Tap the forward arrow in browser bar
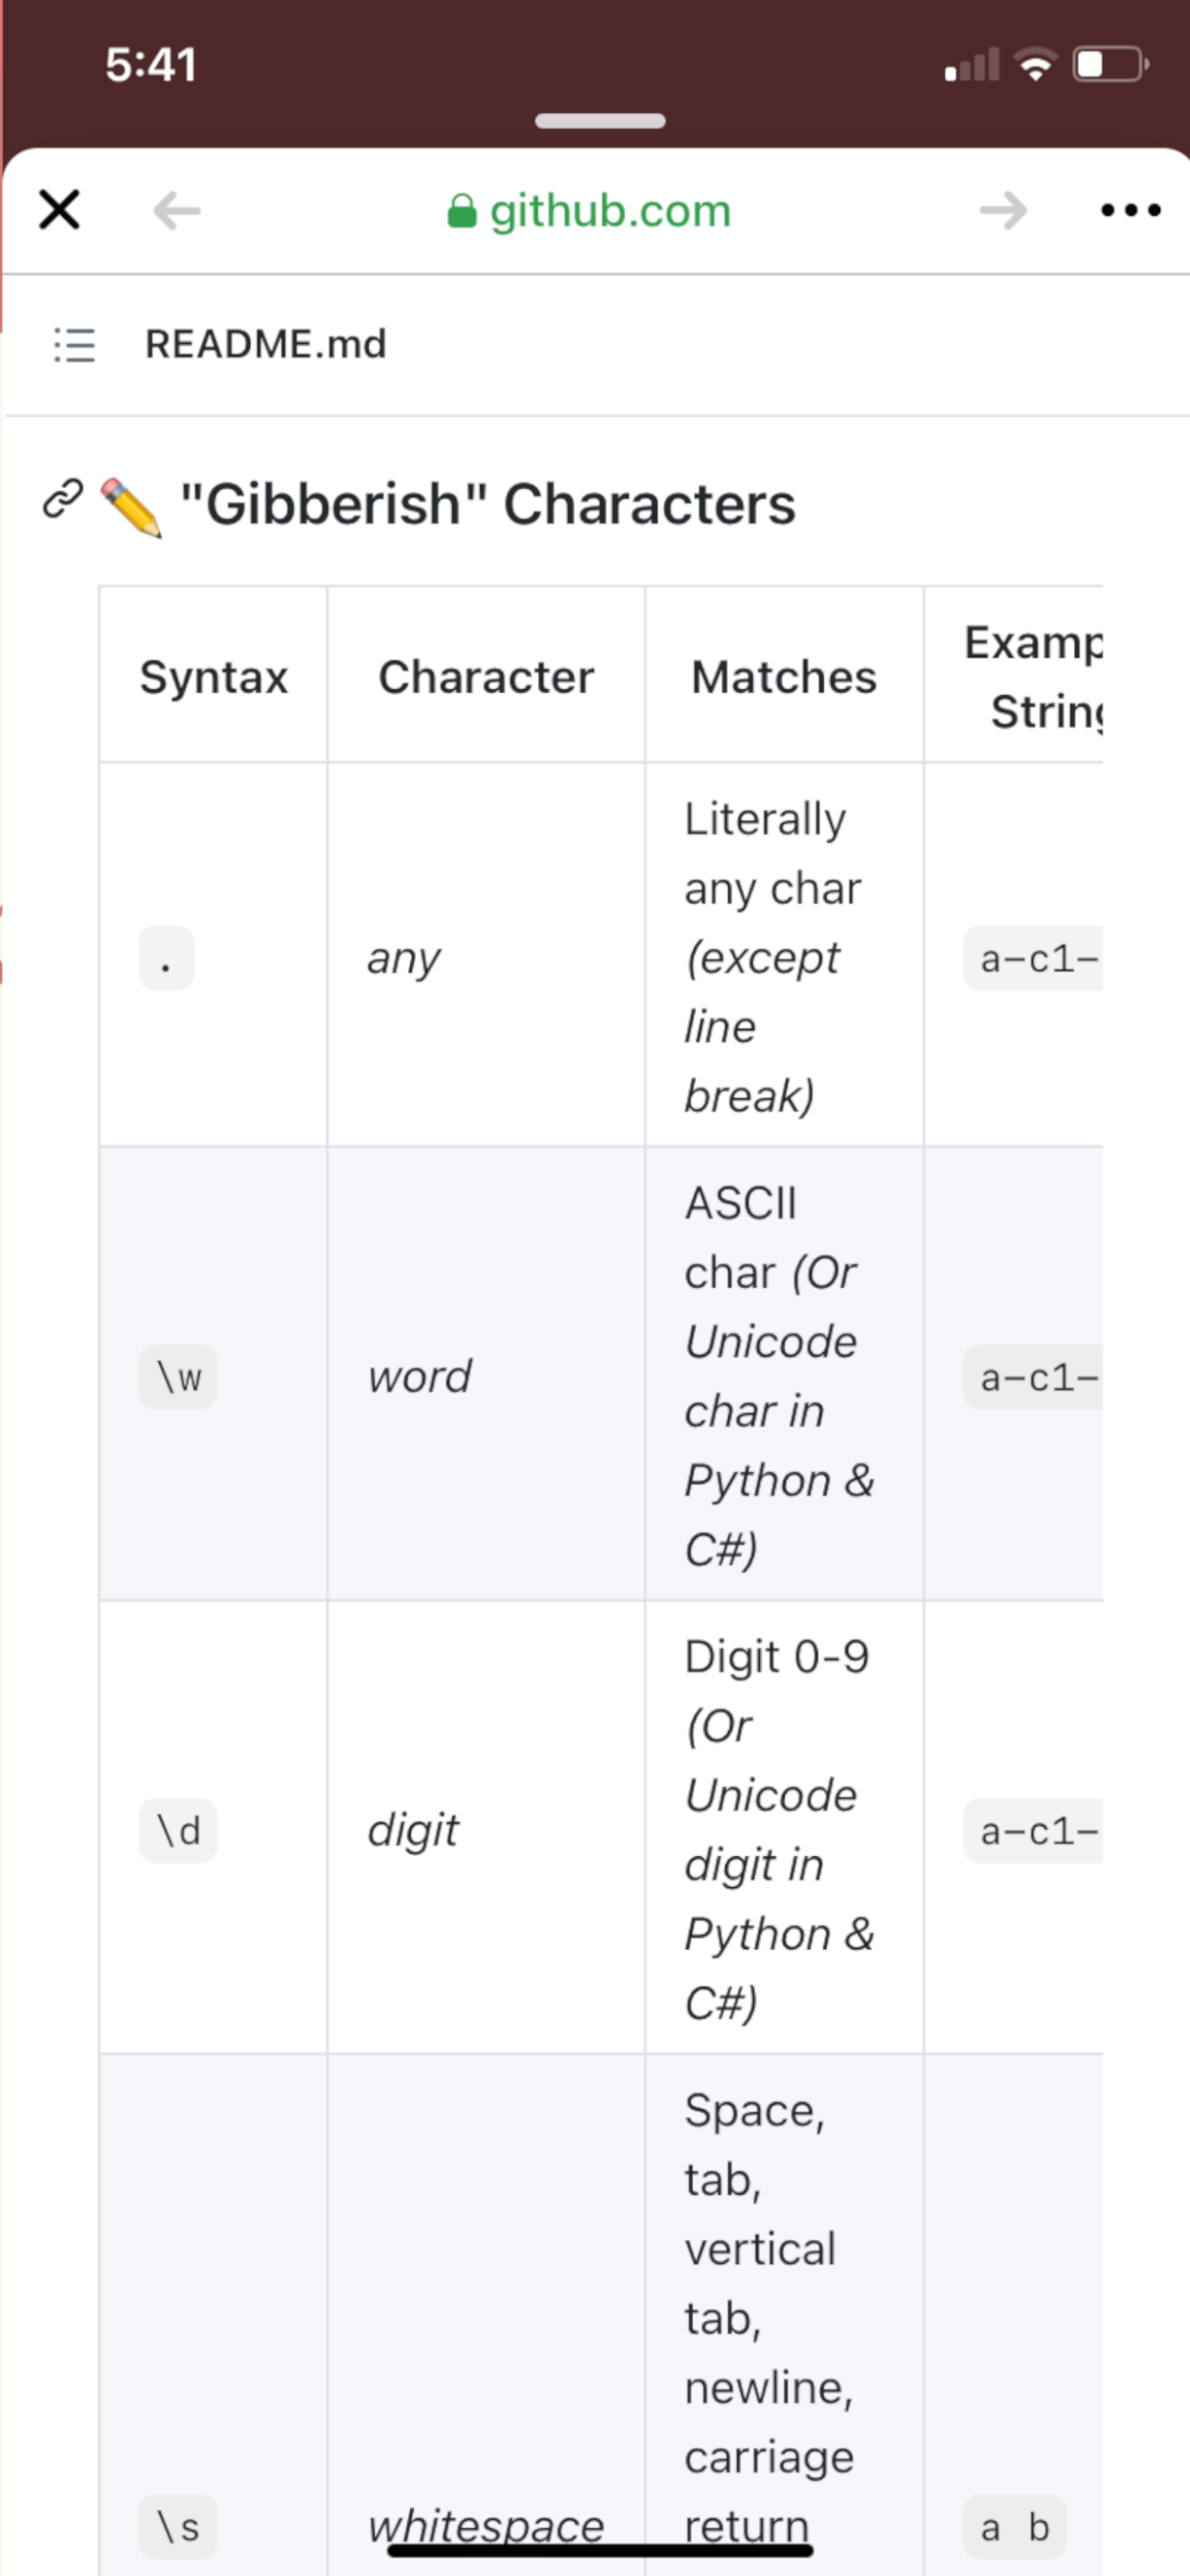The height and width of the screenshot is (2576, 1190). (1003, 211)
